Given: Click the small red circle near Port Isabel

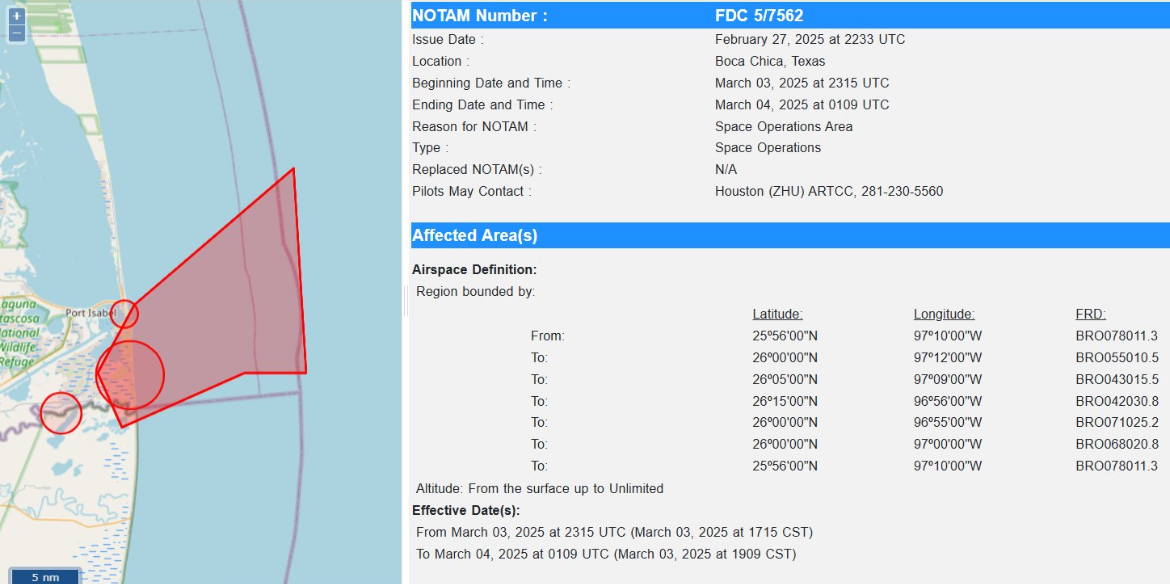Looking at the screenshot, I should [x=125, y=314].
